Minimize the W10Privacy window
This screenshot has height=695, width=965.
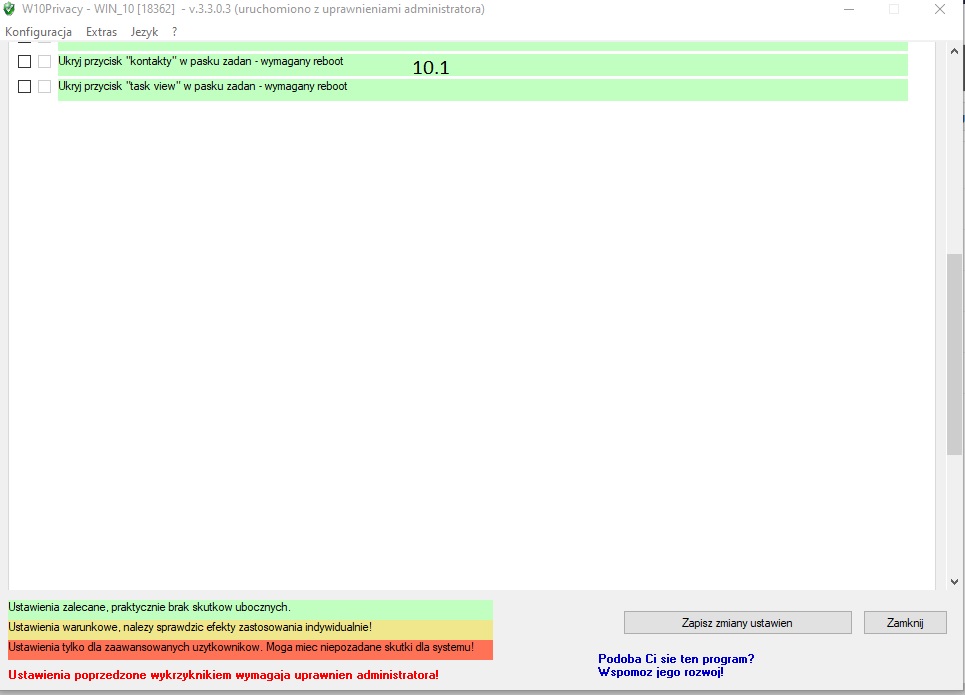849,9
